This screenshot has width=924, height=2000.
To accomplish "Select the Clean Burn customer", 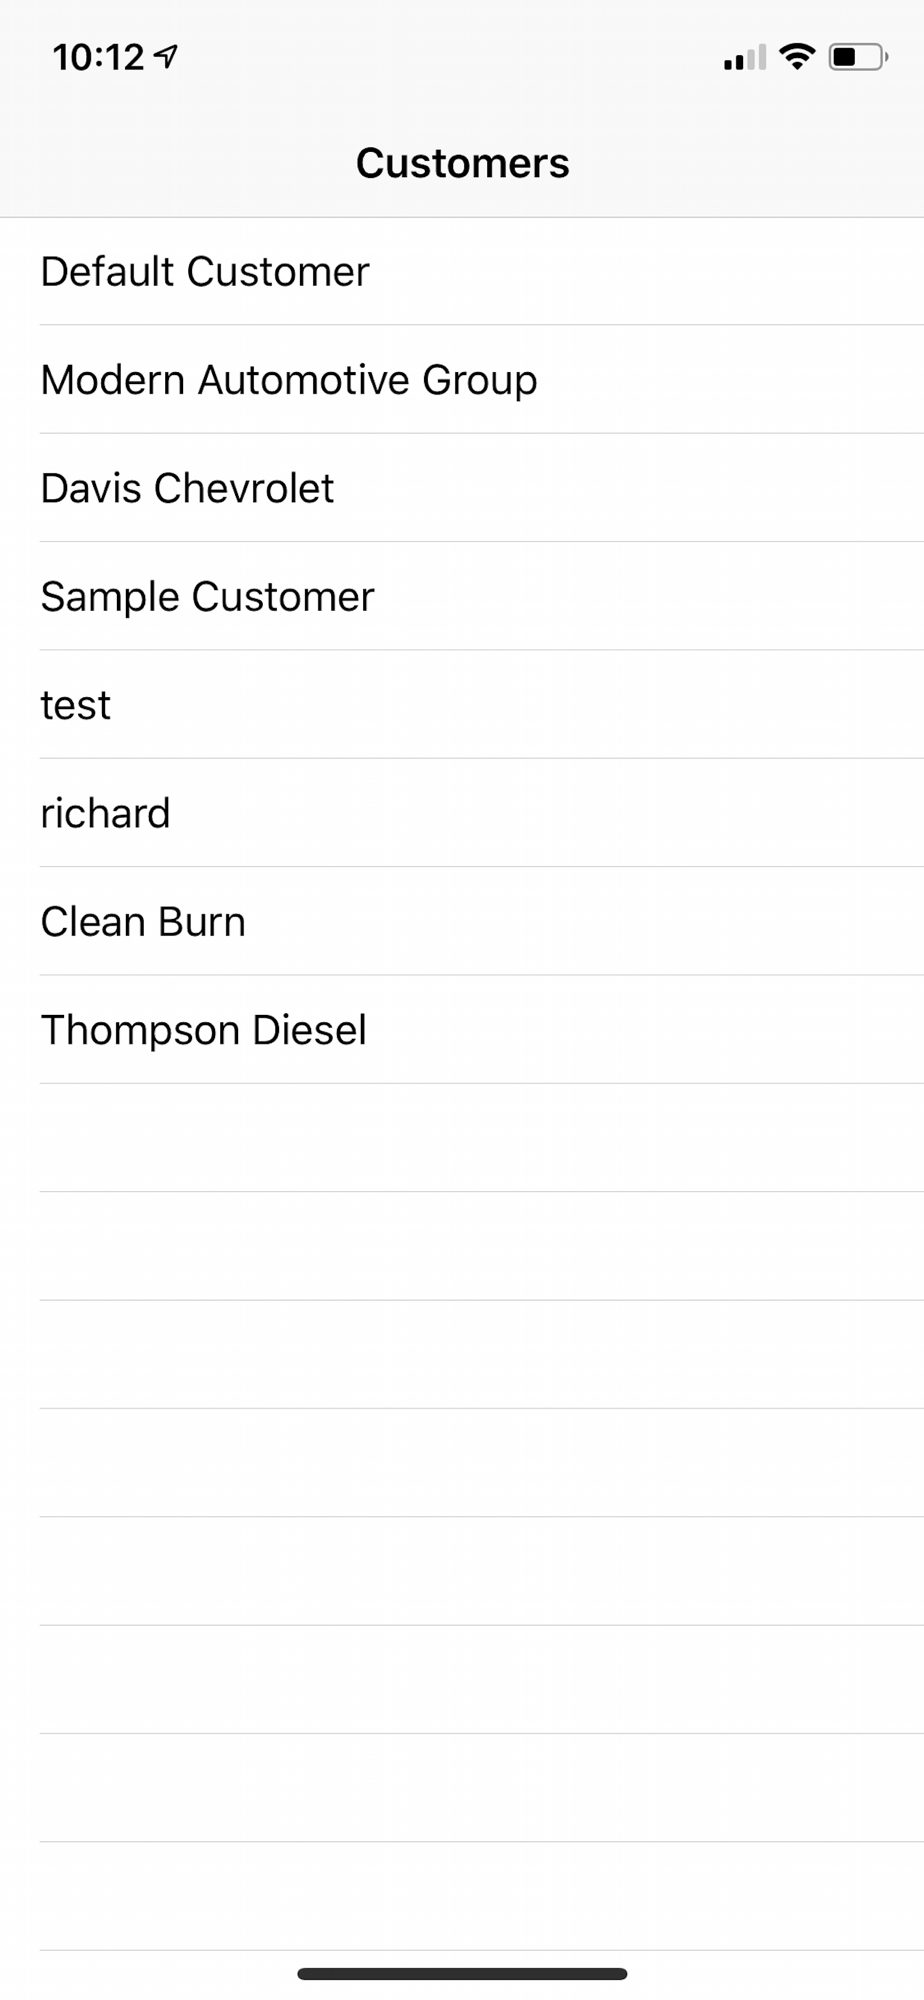I will pyautogui.click(x=143, y=922).
